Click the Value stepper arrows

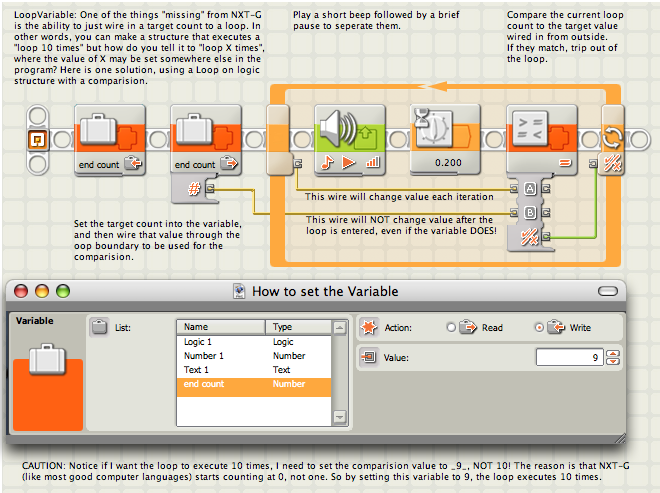(613, 357)
